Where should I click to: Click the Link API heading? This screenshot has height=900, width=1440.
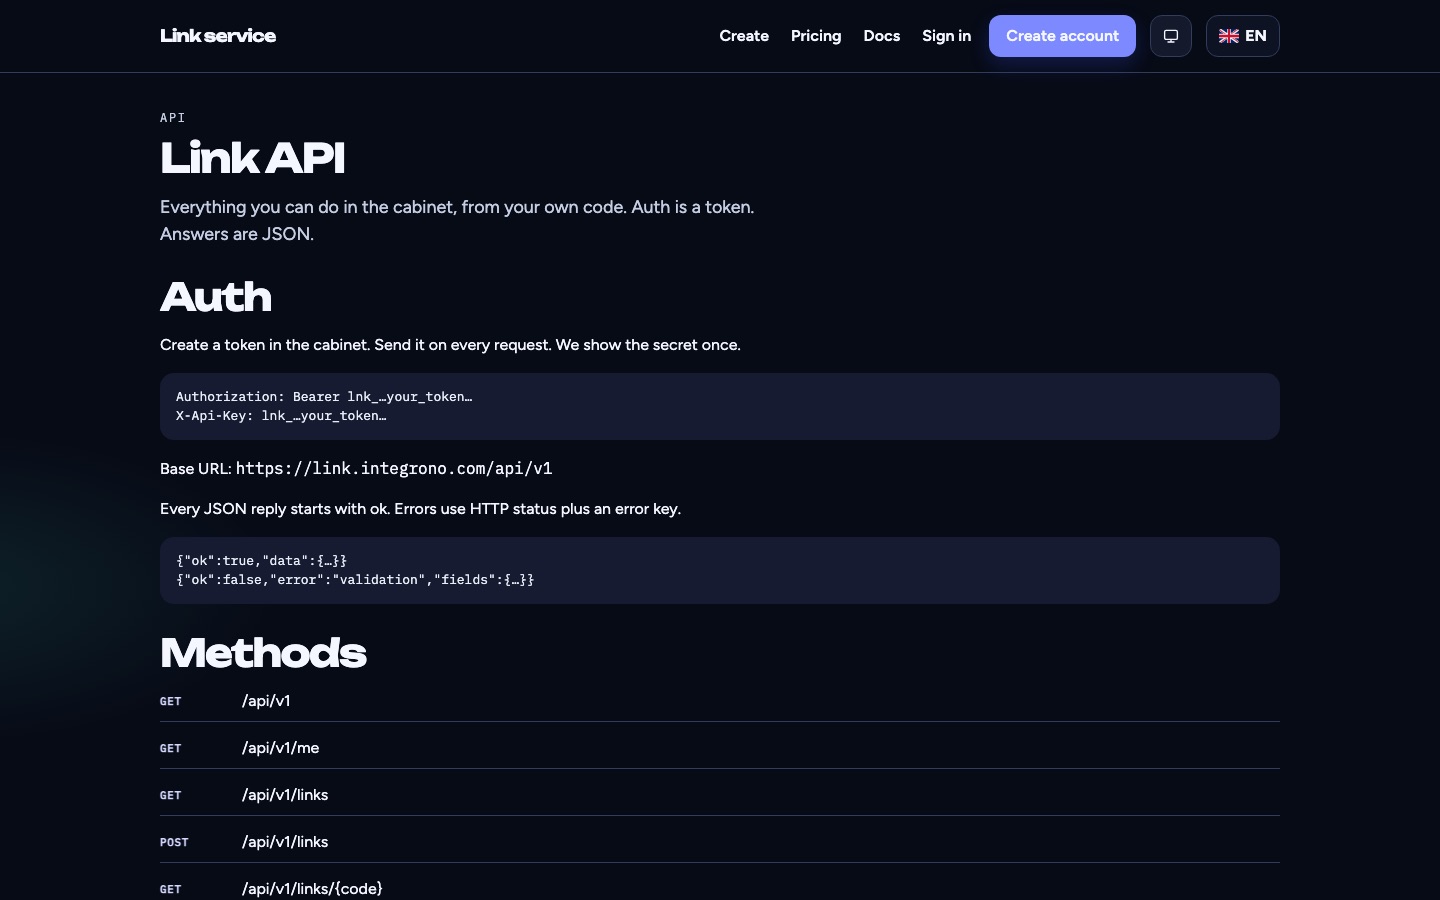pos(252,158)
